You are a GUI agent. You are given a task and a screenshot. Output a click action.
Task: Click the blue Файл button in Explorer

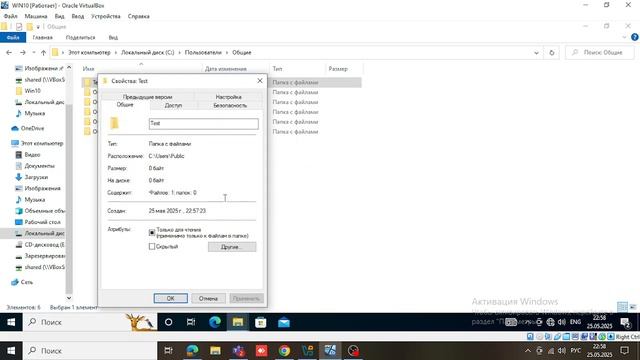(x=13, y=38)
